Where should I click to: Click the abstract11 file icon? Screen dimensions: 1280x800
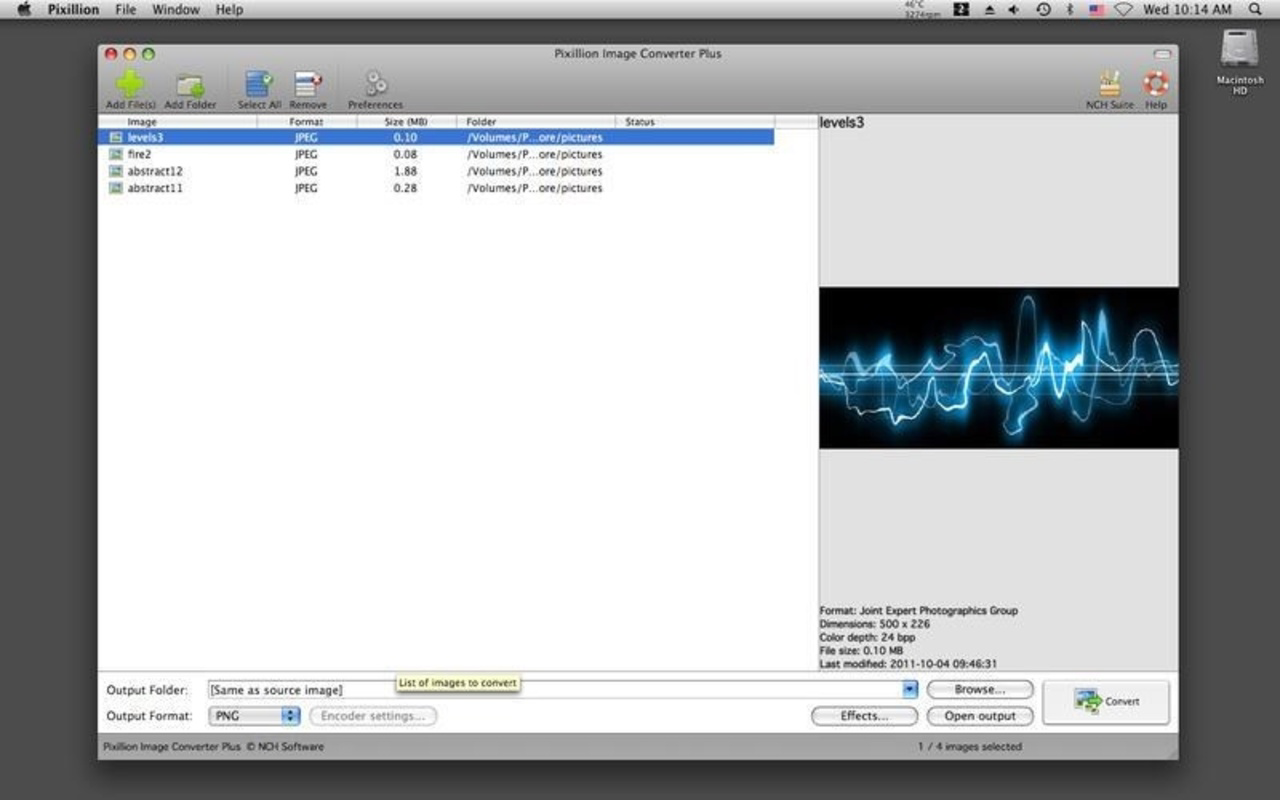click(x=116, y=188)
